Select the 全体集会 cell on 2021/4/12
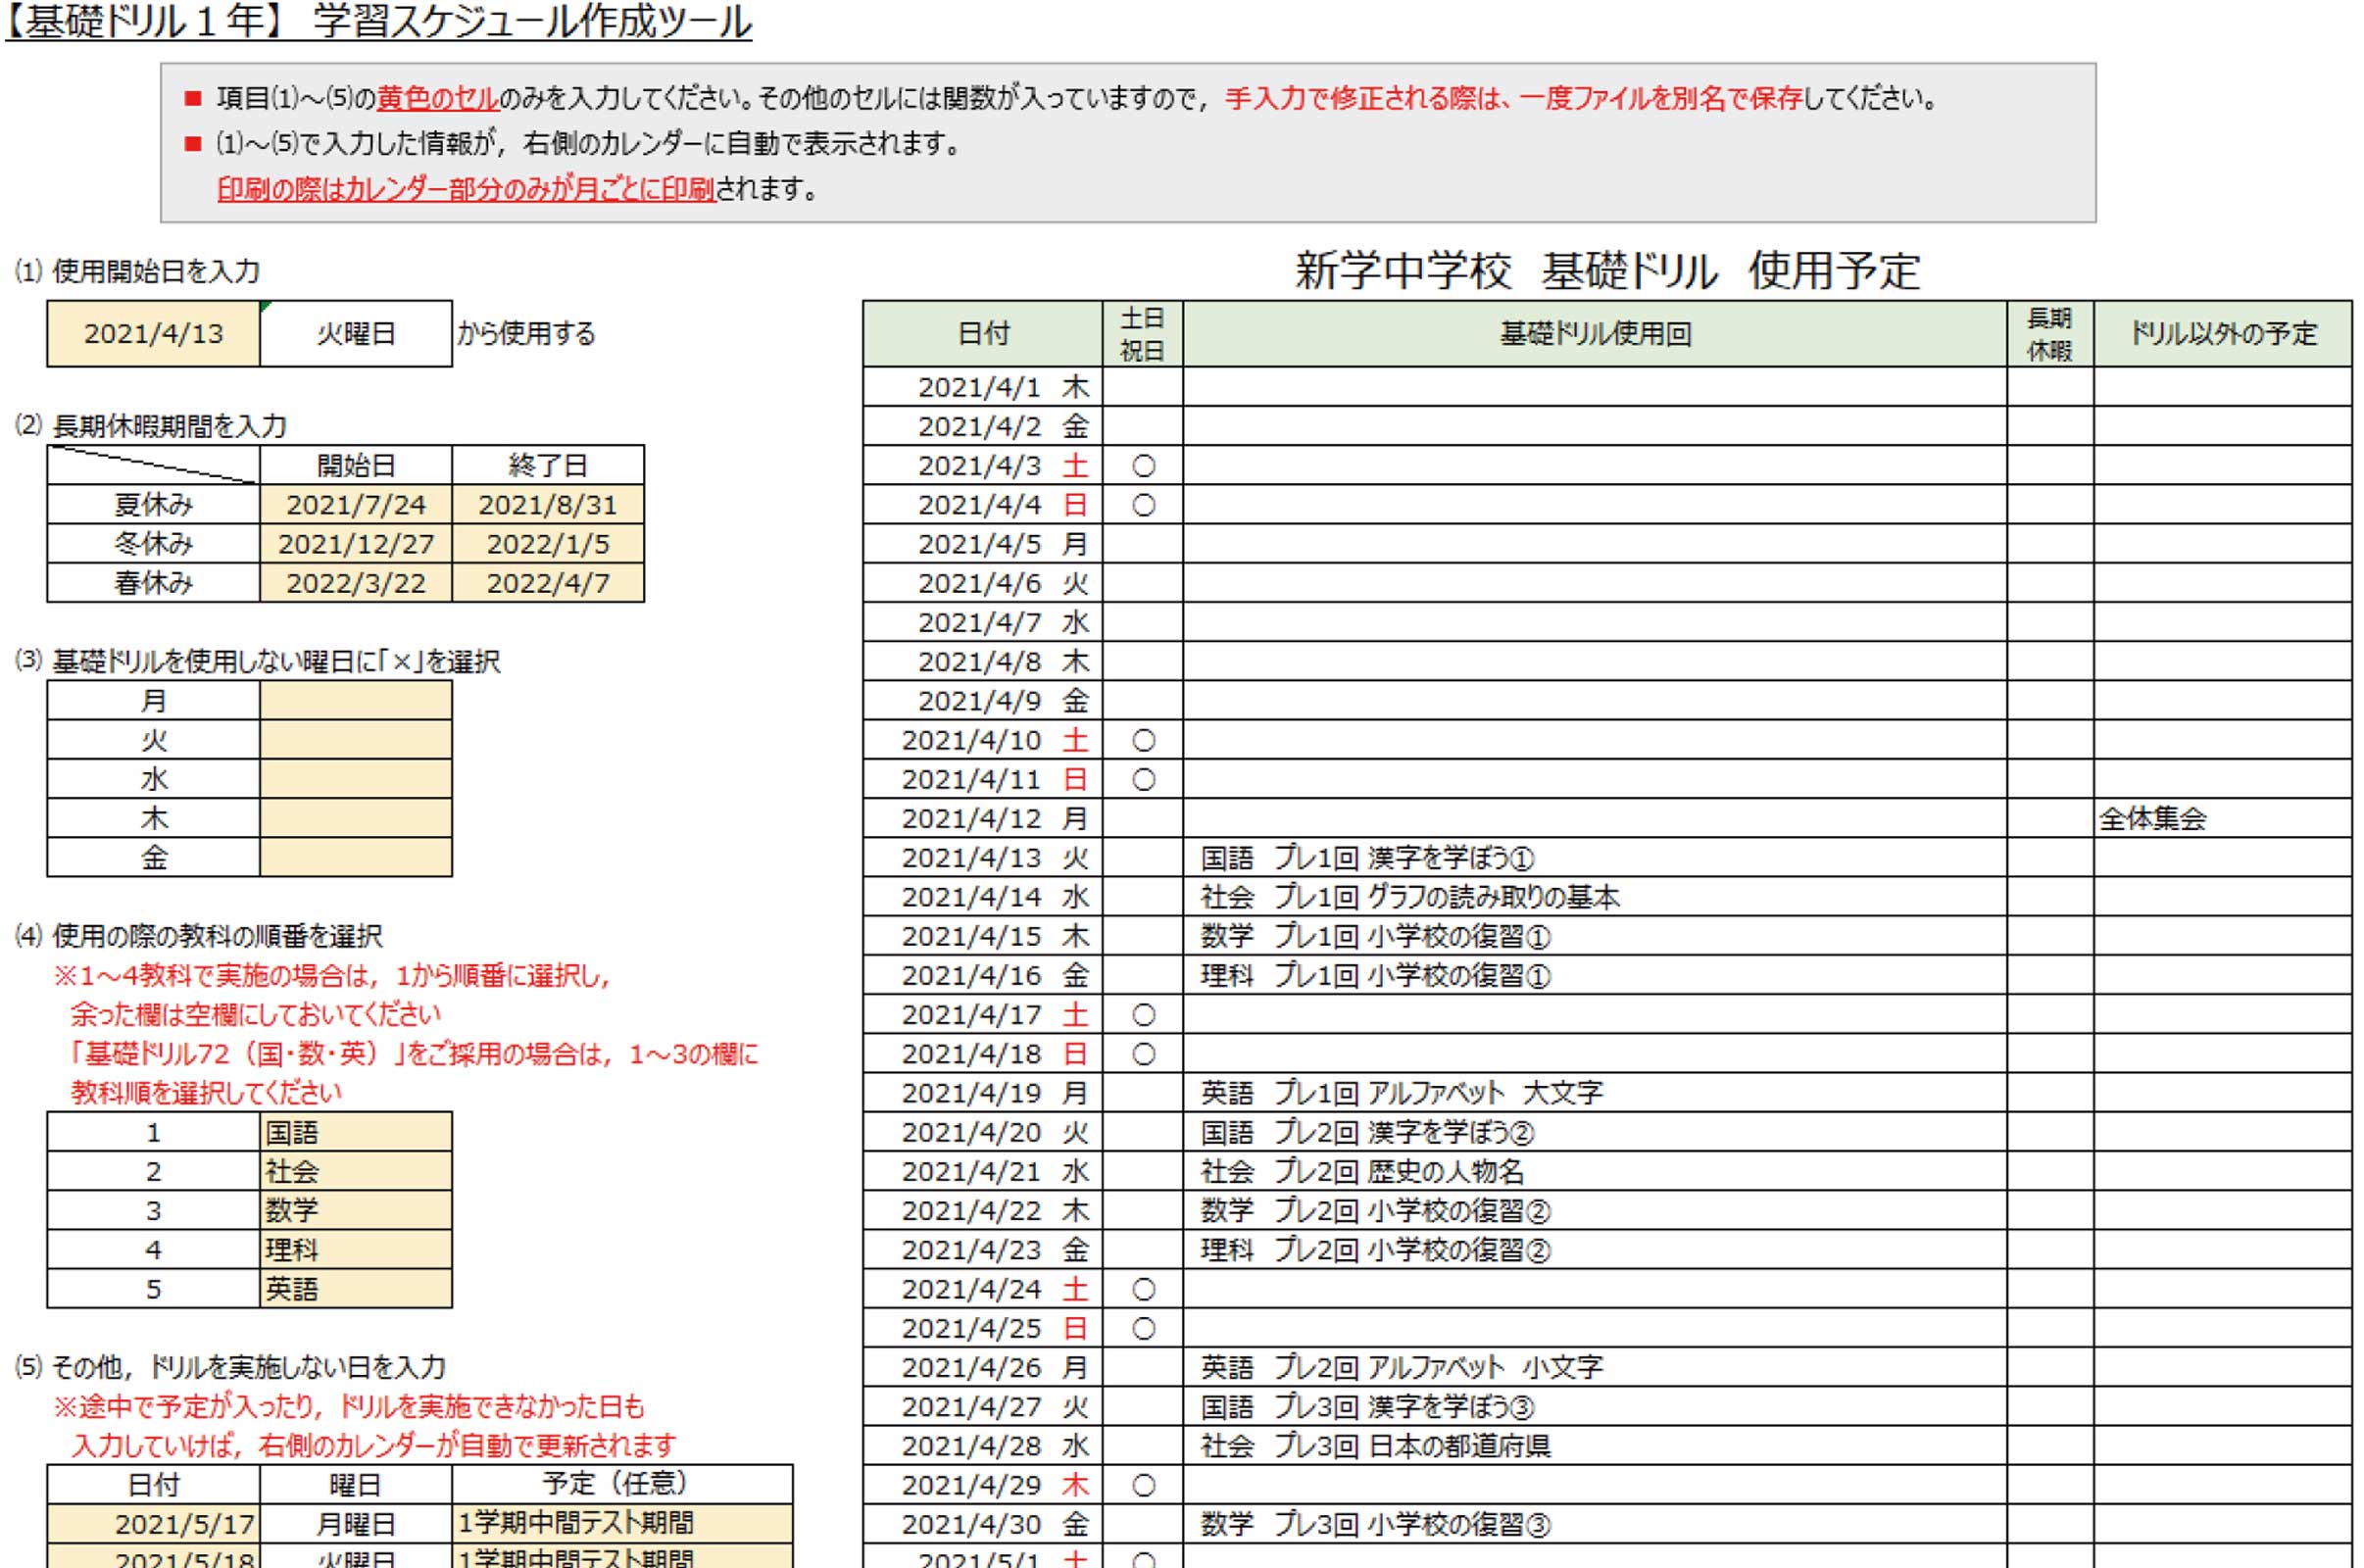Viewport: 2364px width, 1568px height. pos(2223,818)
